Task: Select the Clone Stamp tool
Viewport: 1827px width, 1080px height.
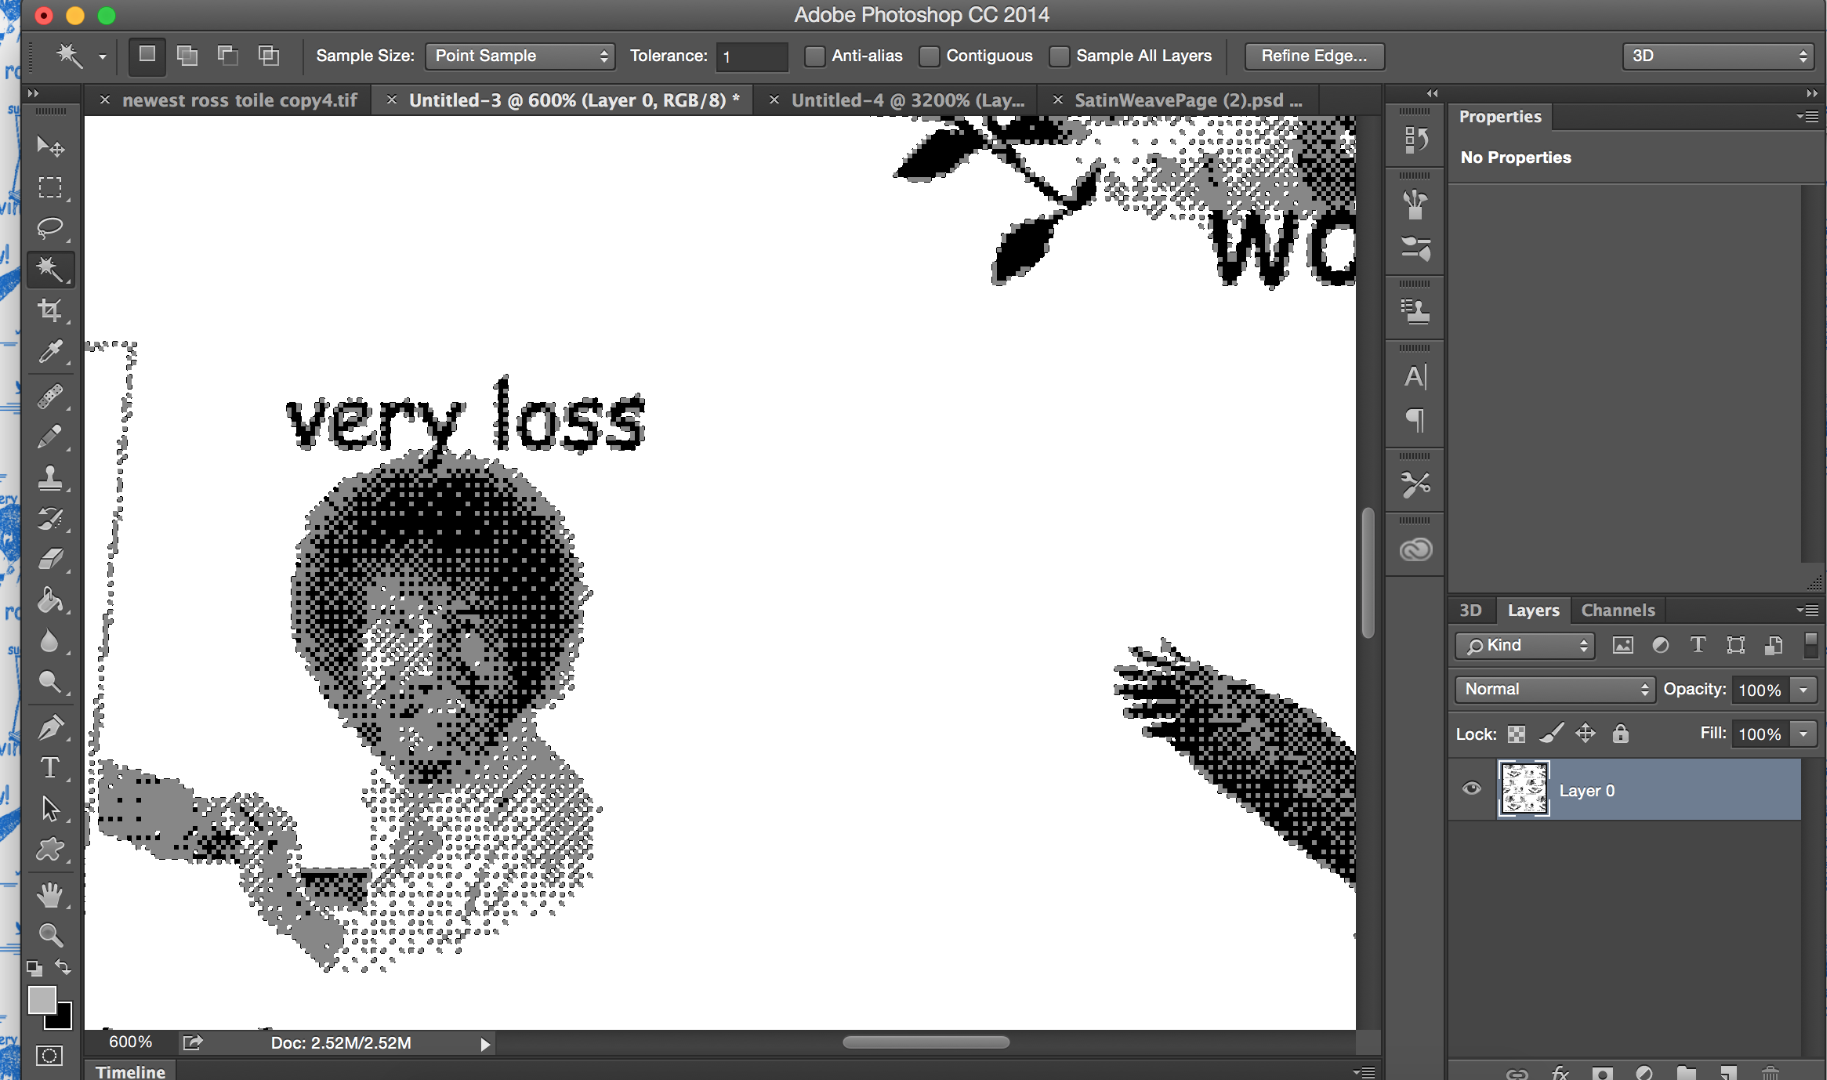Action: tap(50, 478)
